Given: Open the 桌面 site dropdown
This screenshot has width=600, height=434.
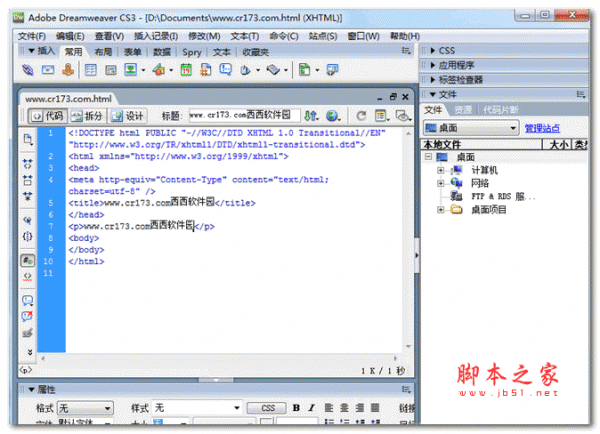Looking at the screenshot, I should click(471, 128).
